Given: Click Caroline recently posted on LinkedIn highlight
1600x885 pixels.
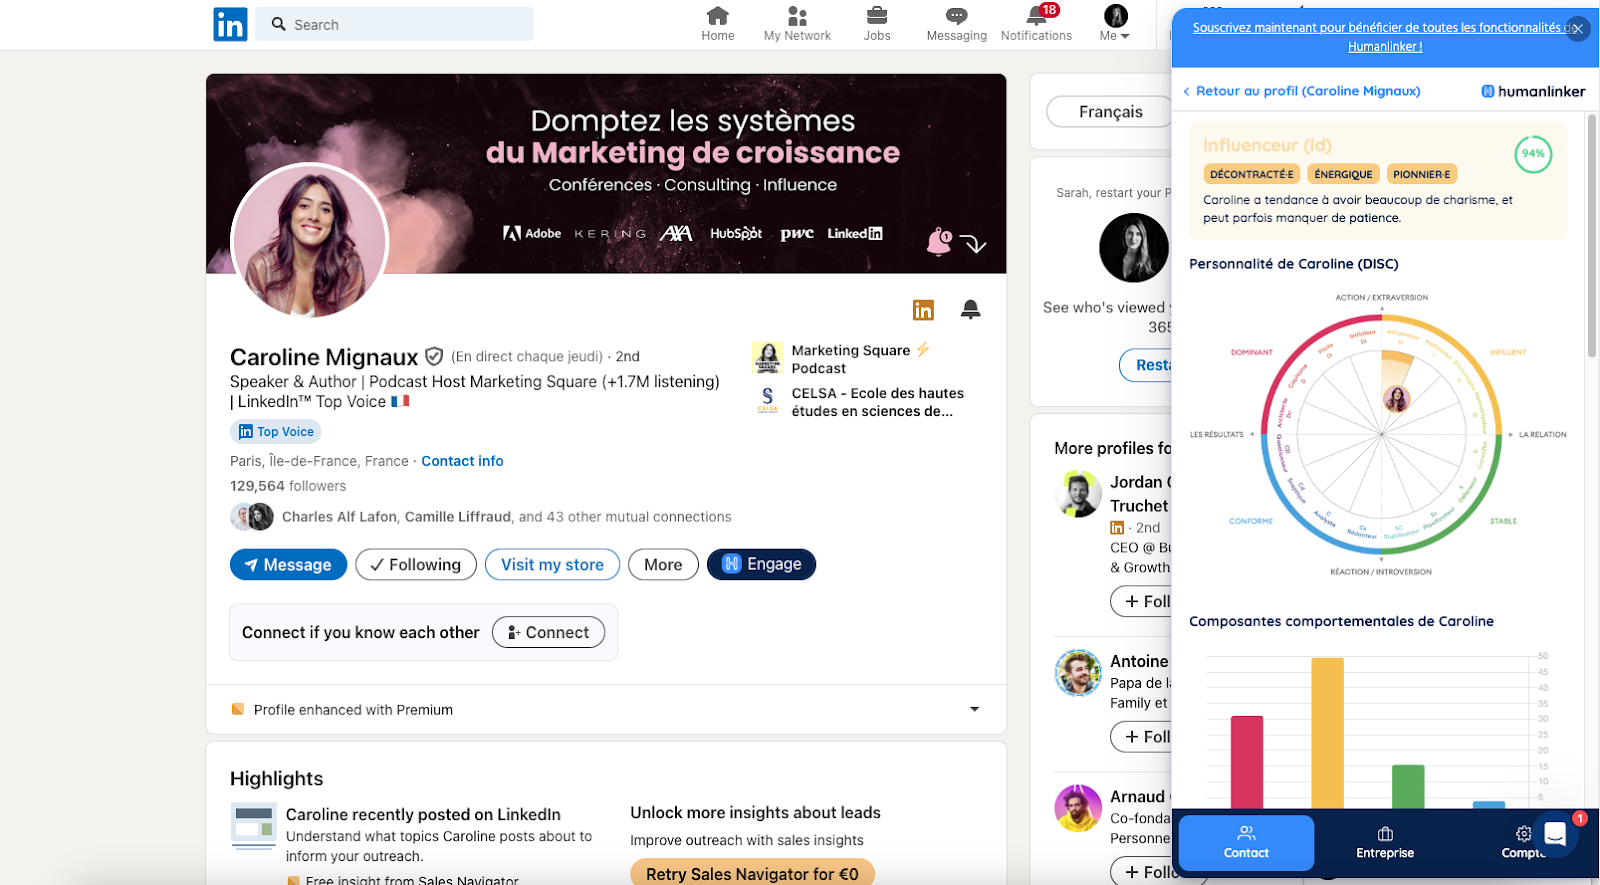Looking at the screenshot, I should coord(423,814).
